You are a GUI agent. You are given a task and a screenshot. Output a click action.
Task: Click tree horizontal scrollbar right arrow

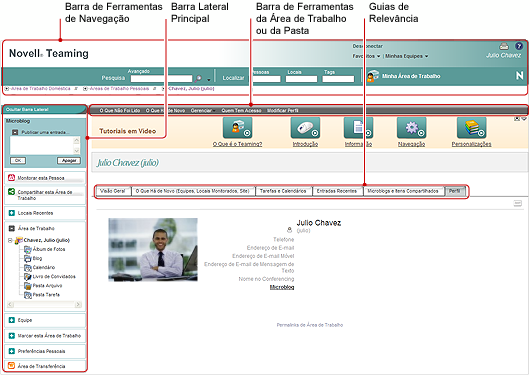(x=78, y=304)
